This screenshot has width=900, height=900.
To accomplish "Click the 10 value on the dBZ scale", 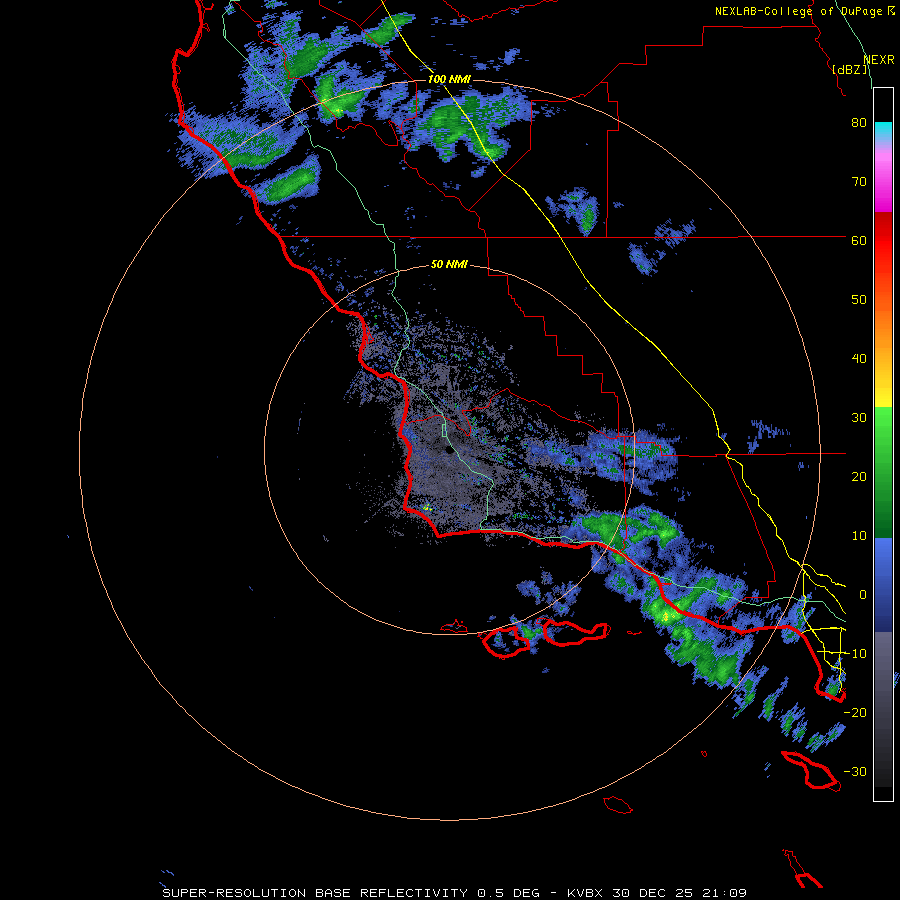I will coord(859,536).
